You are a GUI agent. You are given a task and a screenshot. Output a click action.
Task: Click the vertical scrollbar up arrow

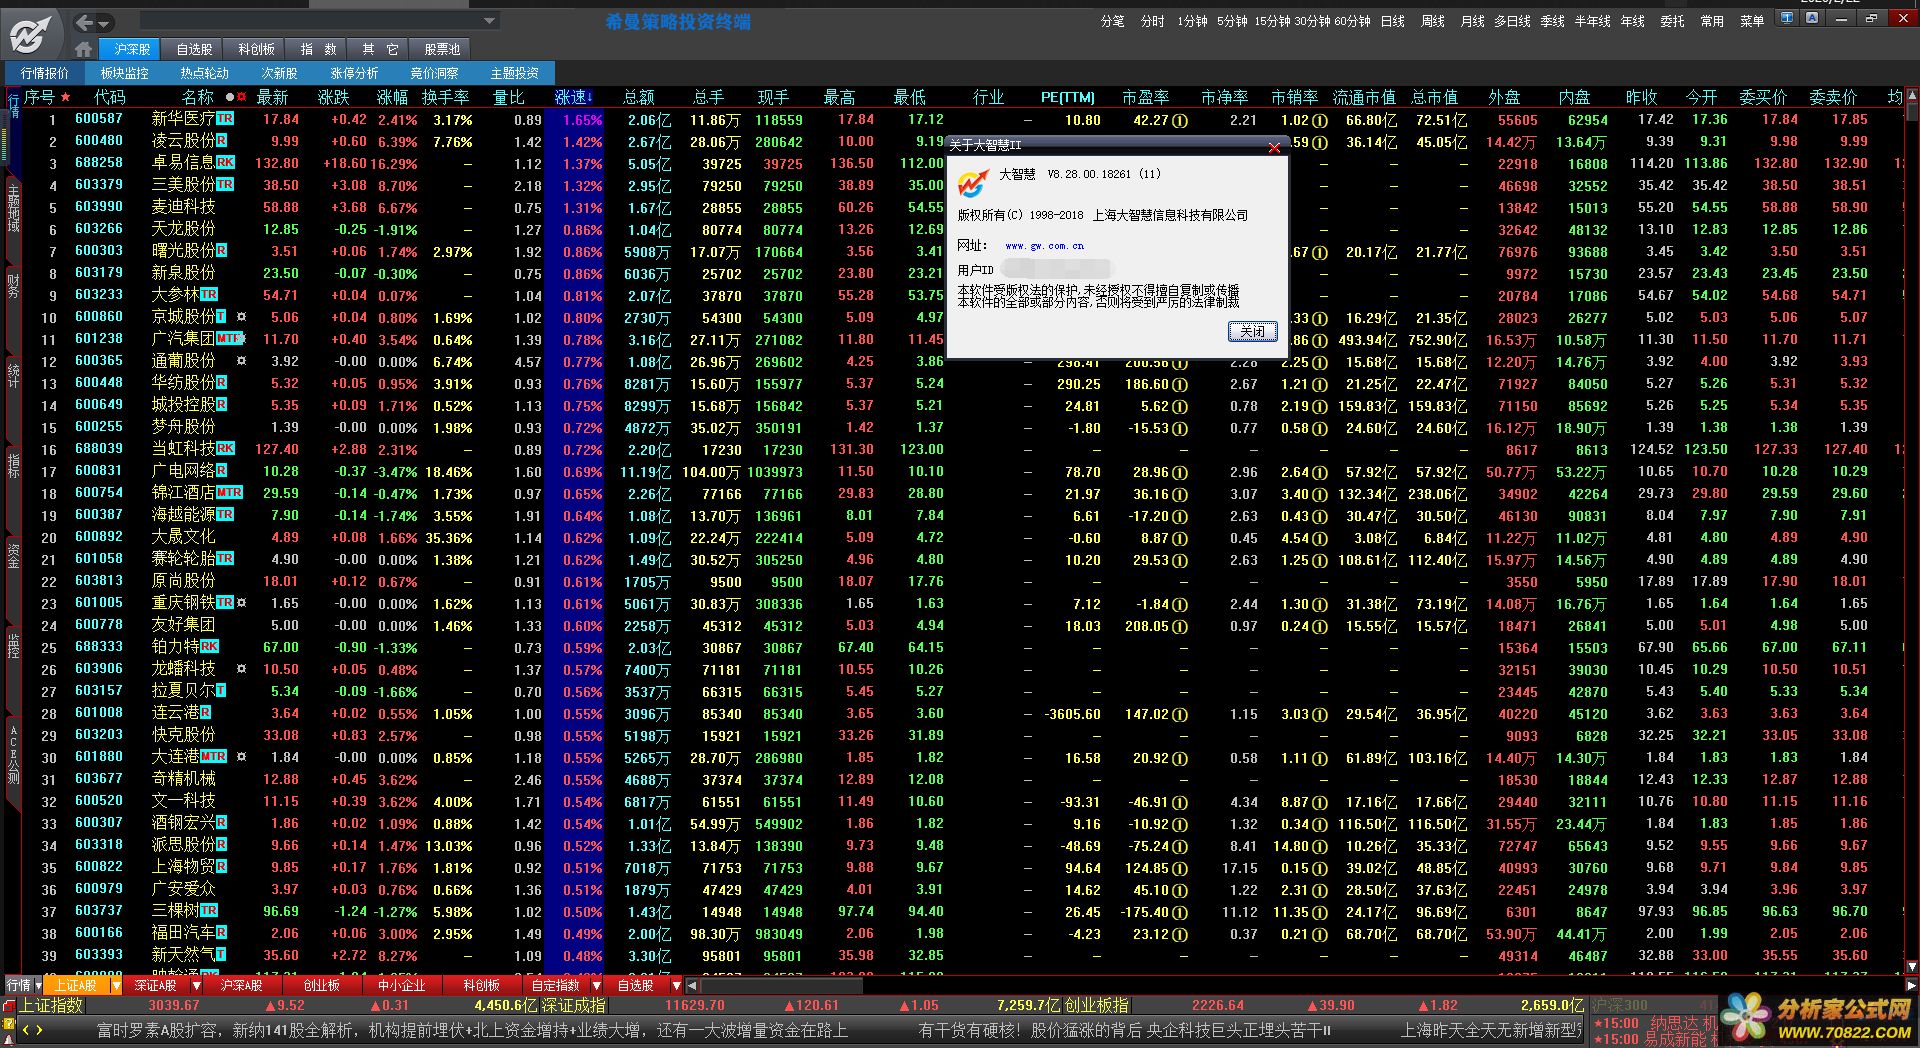(x=1912, y=97)
